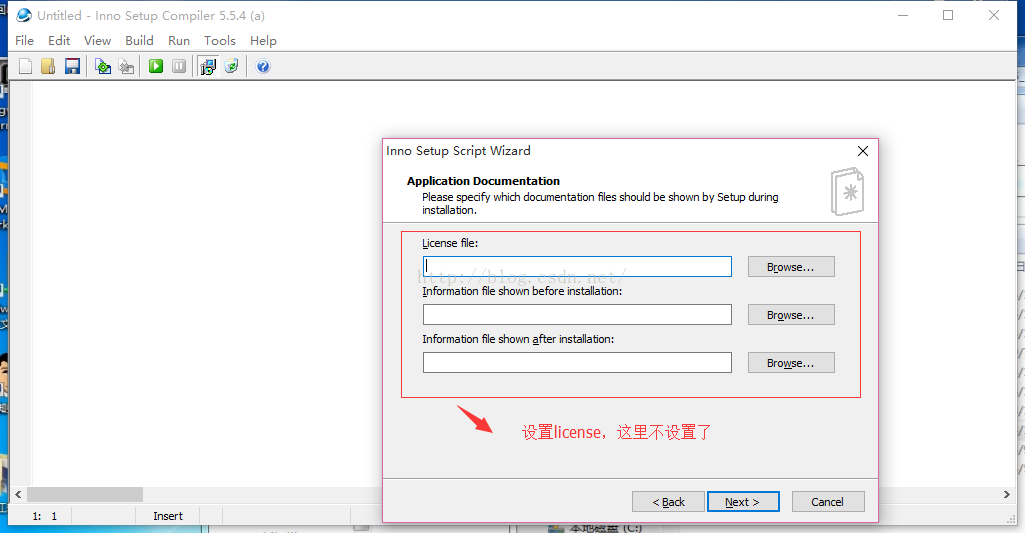
Task: Click the Target Setup toolbar icon
Action: [208, 66]
